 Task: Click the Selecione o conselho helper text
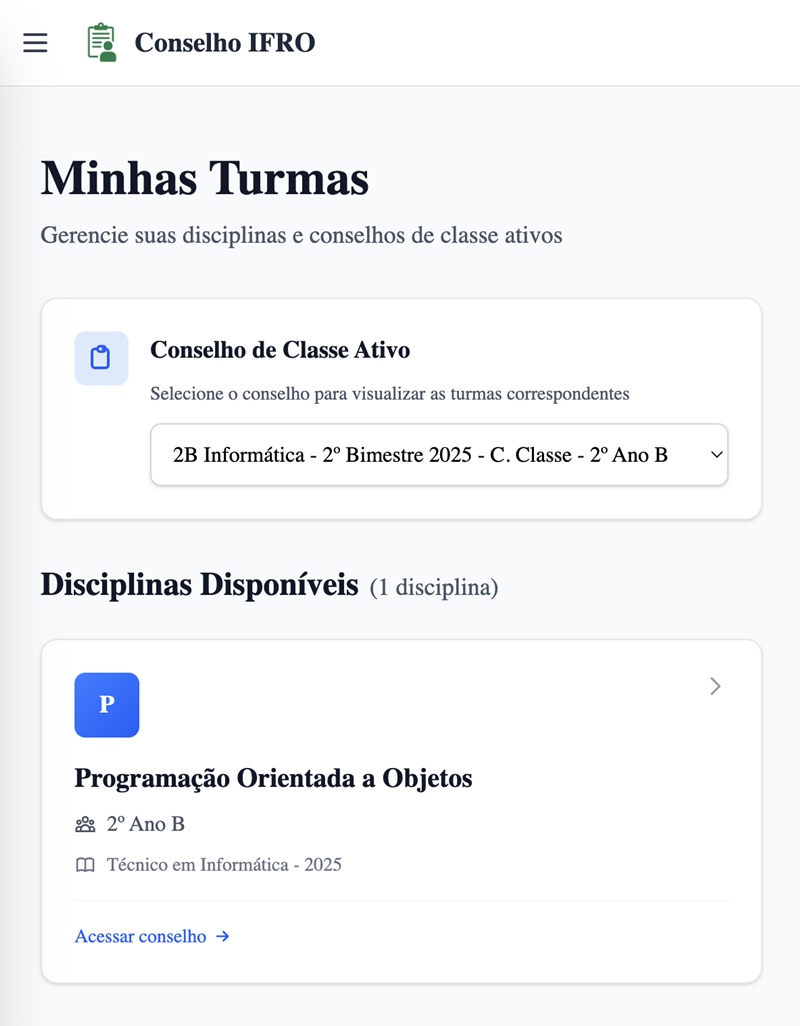390,394
